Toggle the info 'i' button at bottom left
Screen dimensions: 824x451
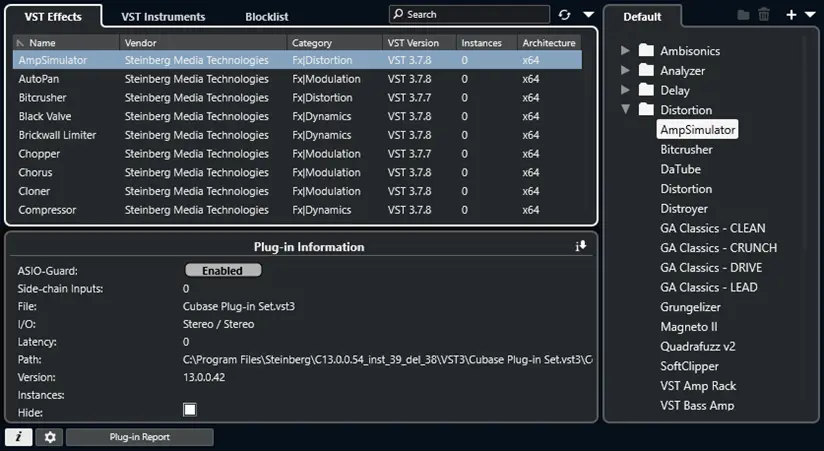click(18, 437)
